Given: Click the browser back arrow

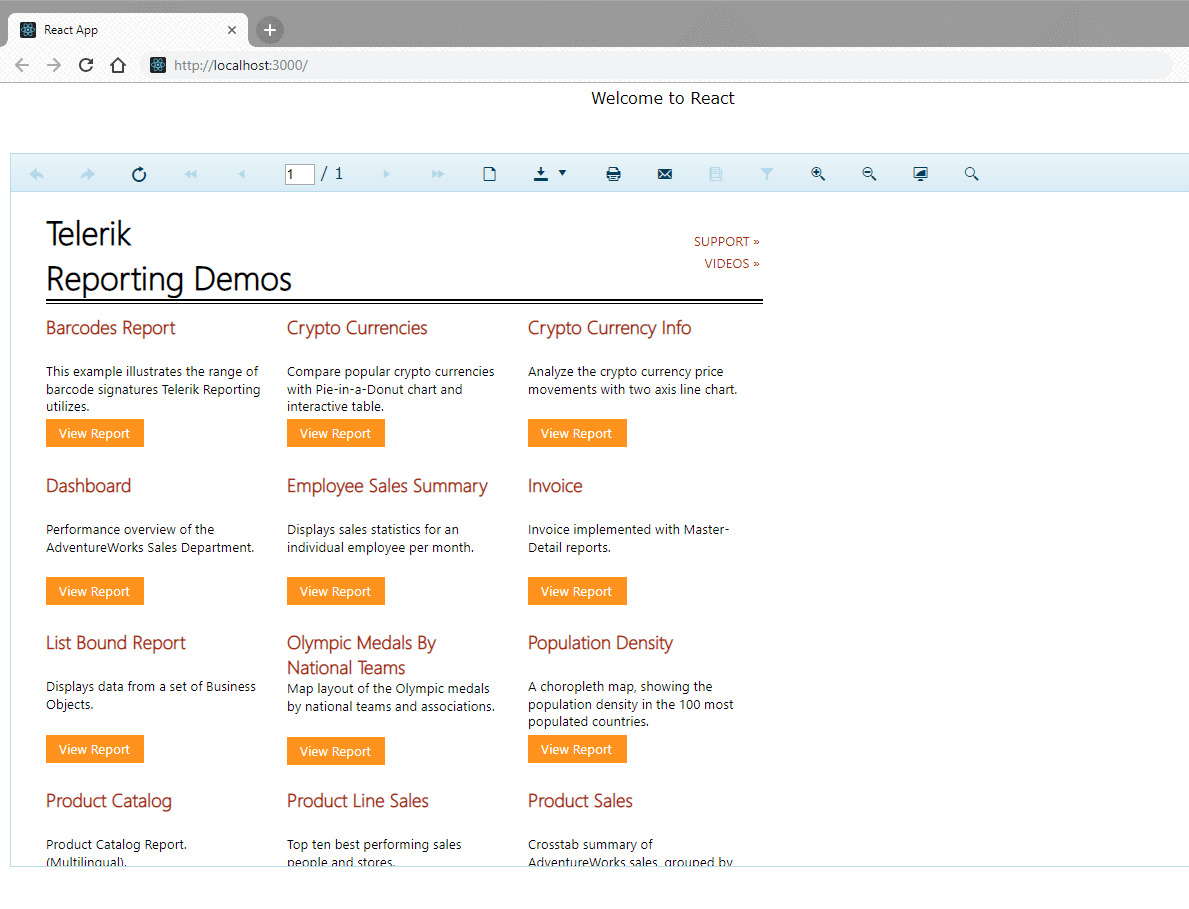Looking at the screenshot, I should [22, 65].
